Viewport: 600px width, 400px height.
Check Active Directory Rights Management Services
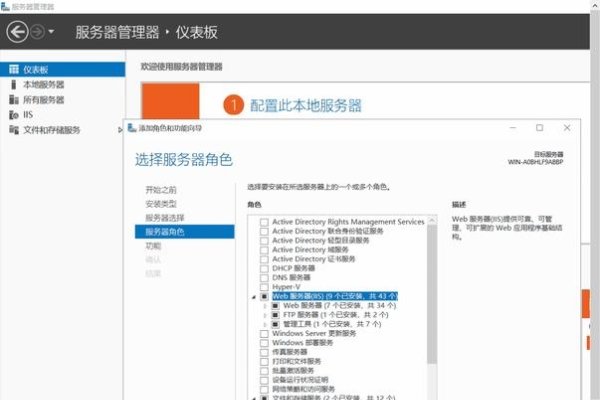click(x=264, y=222)
